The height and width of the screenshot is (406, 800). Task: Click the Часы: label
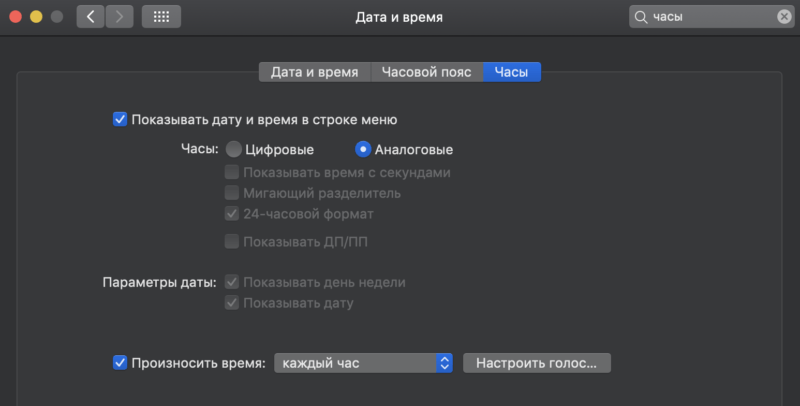[x=199, y=149]
